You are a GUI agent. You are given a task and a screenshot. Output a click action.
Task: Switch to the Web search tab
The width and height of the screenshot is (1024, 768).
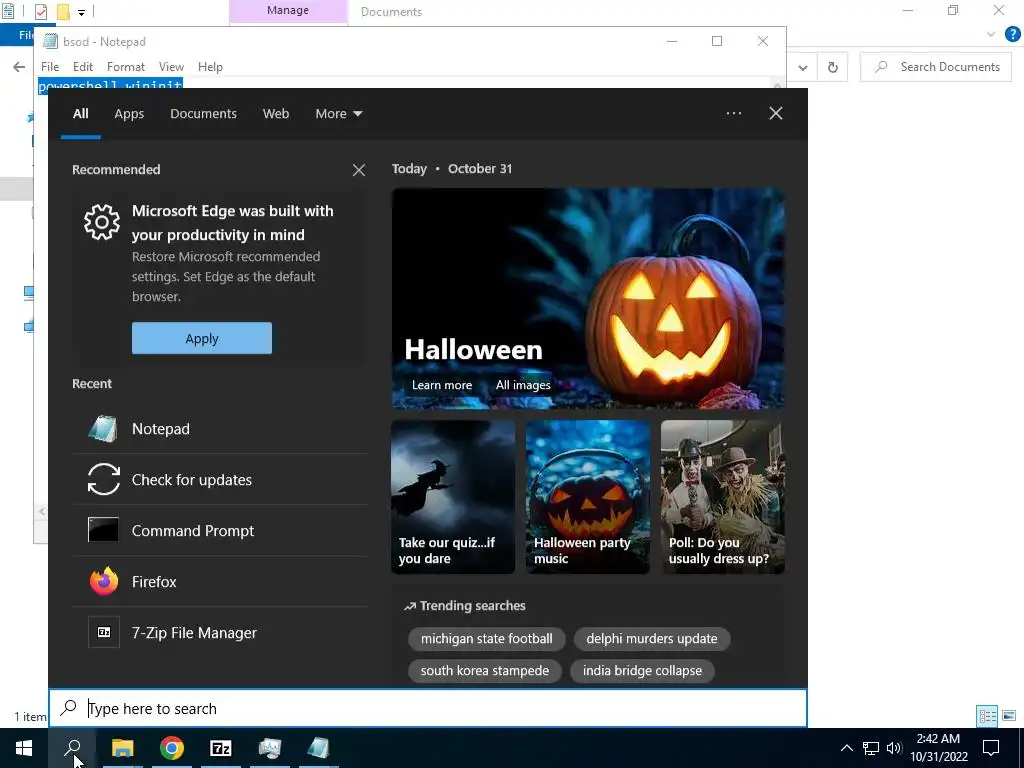[276, 114]
